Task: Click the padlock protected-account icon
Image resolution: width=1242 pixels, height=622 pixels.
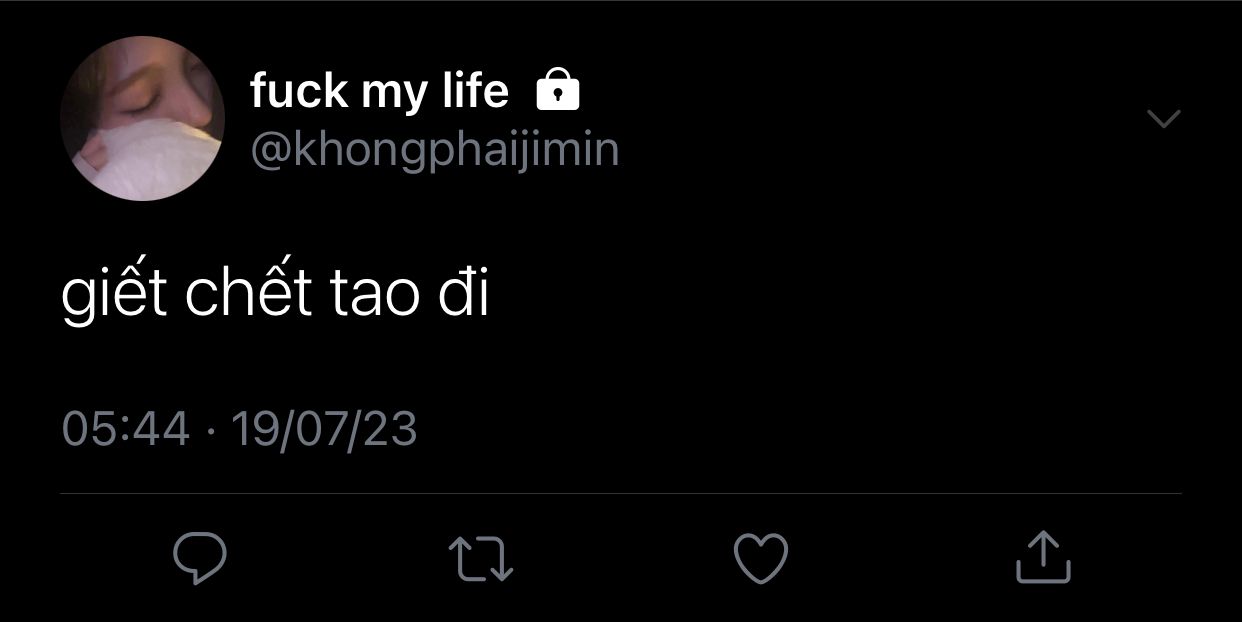Action: pos(558,91)
